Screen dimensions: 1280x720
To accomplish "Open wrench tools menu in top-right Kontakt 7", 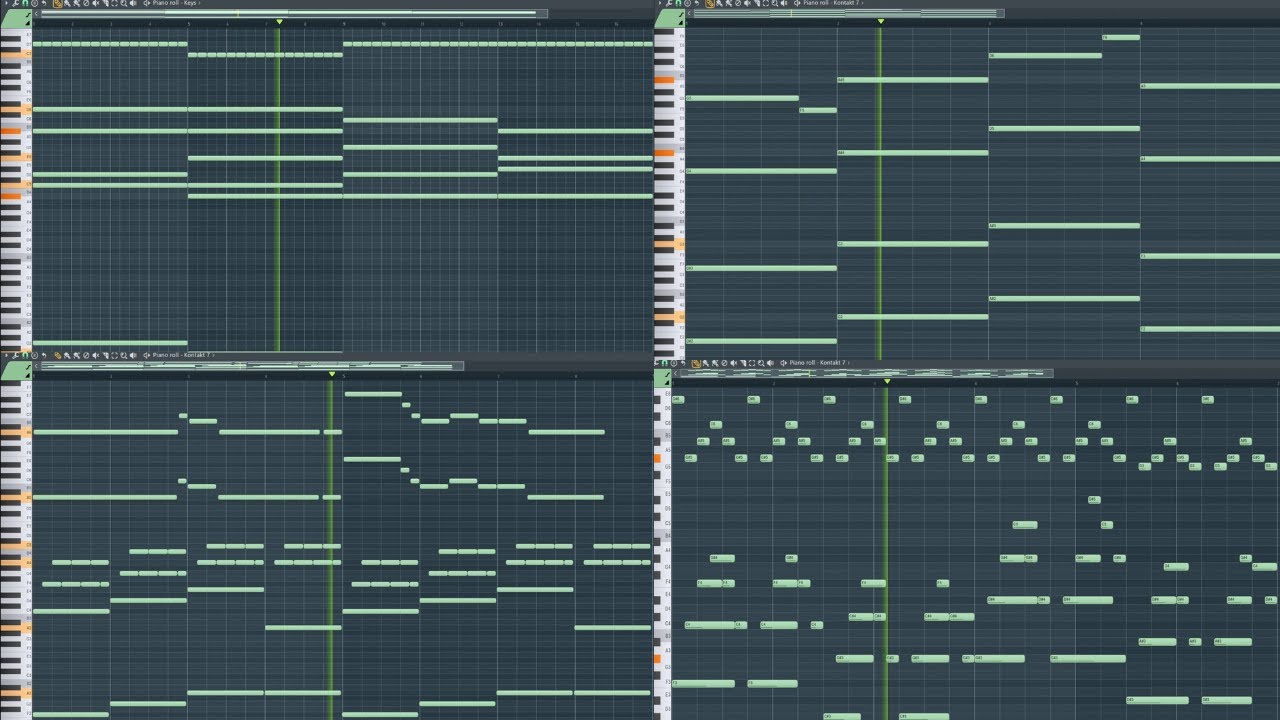I will [669, 3].
